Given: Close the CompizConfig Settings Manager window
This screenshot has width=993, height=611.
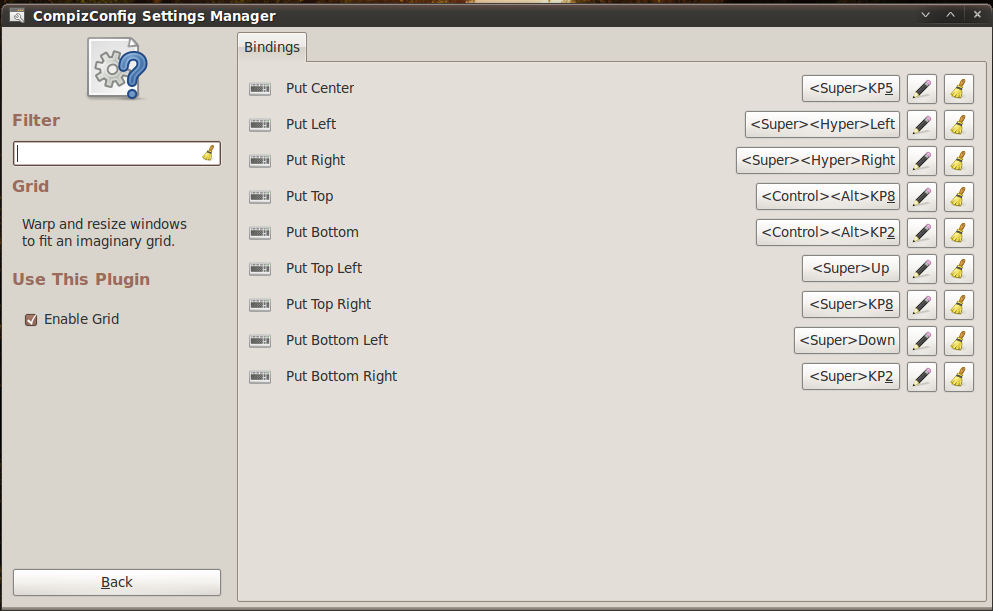Looking at the screenshot, I should tap(977, 15).
